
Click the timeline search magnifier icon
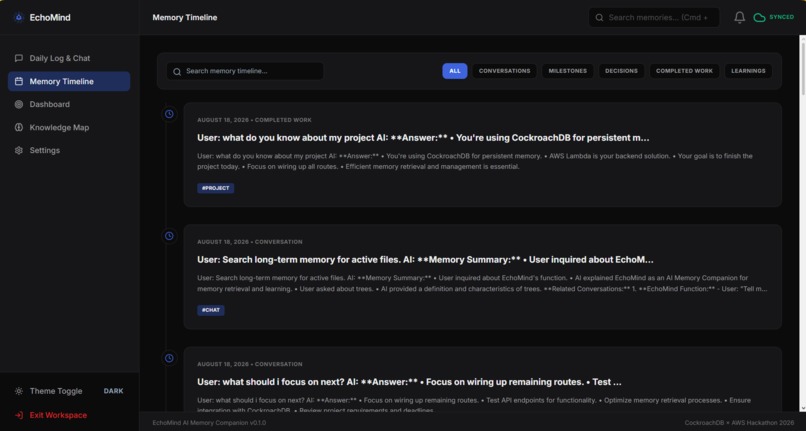click(x=177, y=71)
